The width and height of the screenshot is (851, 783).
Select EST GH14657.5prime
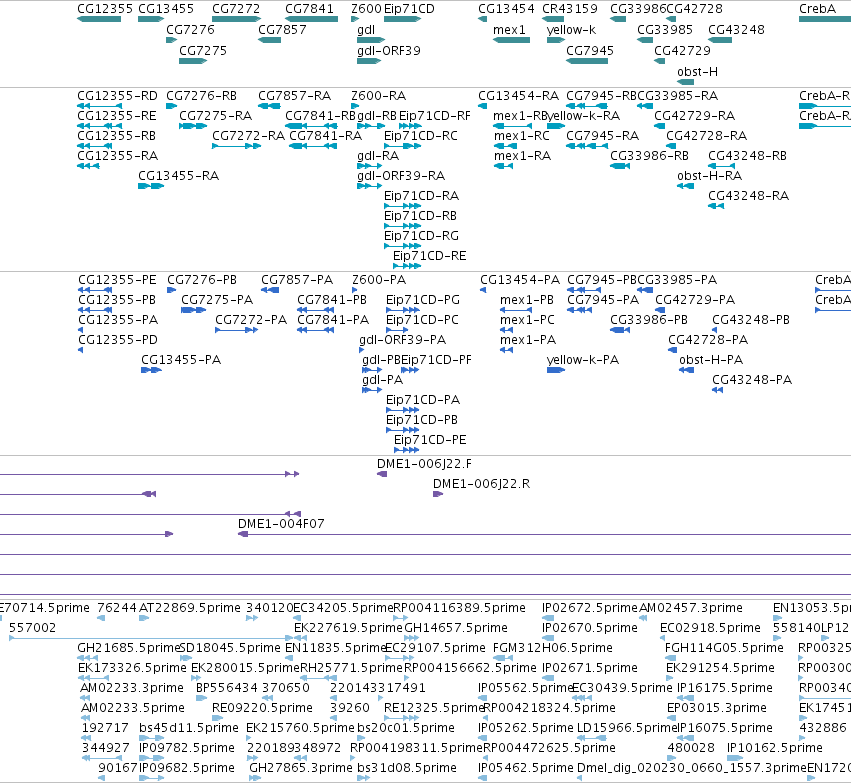(456, 628)
